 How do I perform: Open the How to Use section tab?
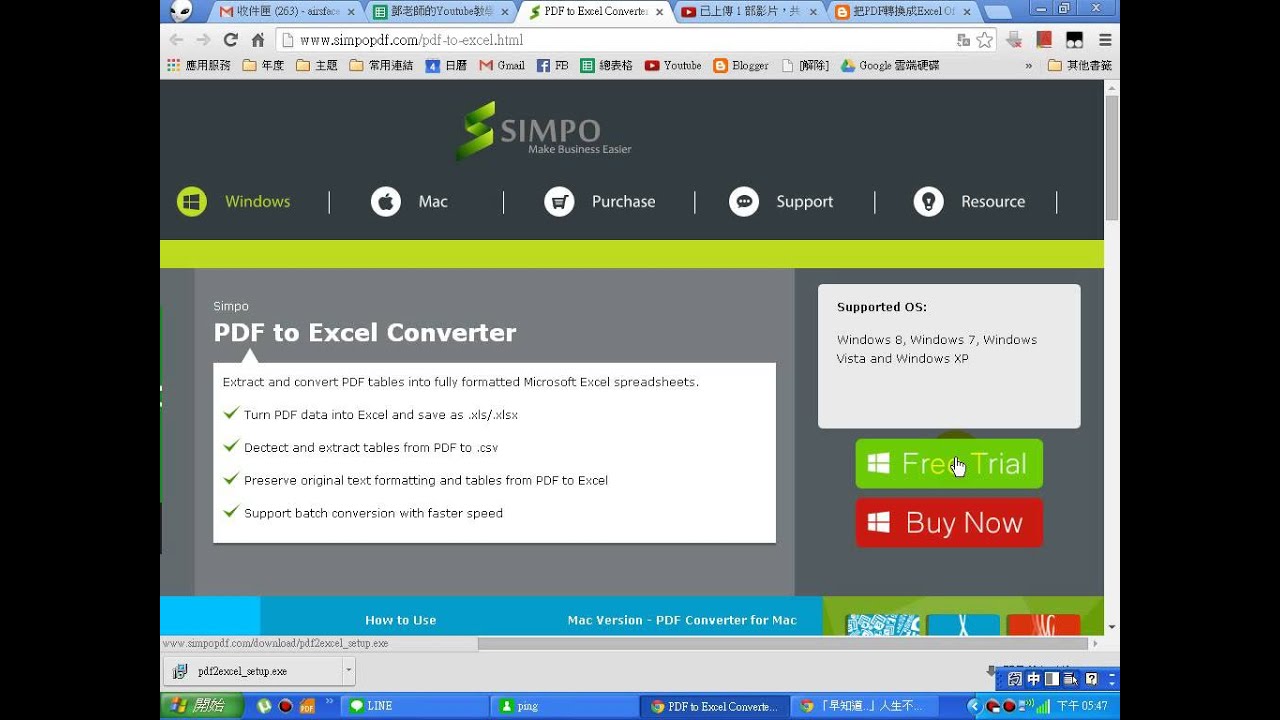(x=400, y=620)
